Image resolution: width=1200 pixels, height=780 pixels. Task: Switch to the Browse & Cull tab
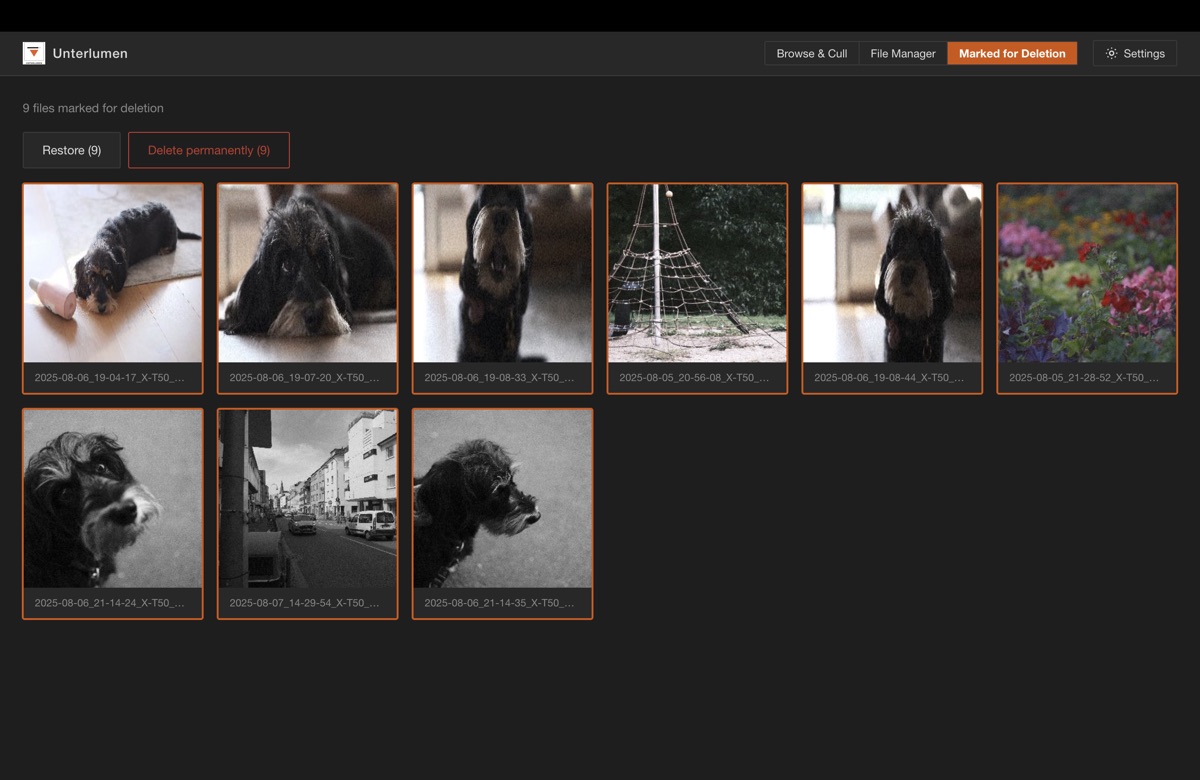[x=811, y=54]
